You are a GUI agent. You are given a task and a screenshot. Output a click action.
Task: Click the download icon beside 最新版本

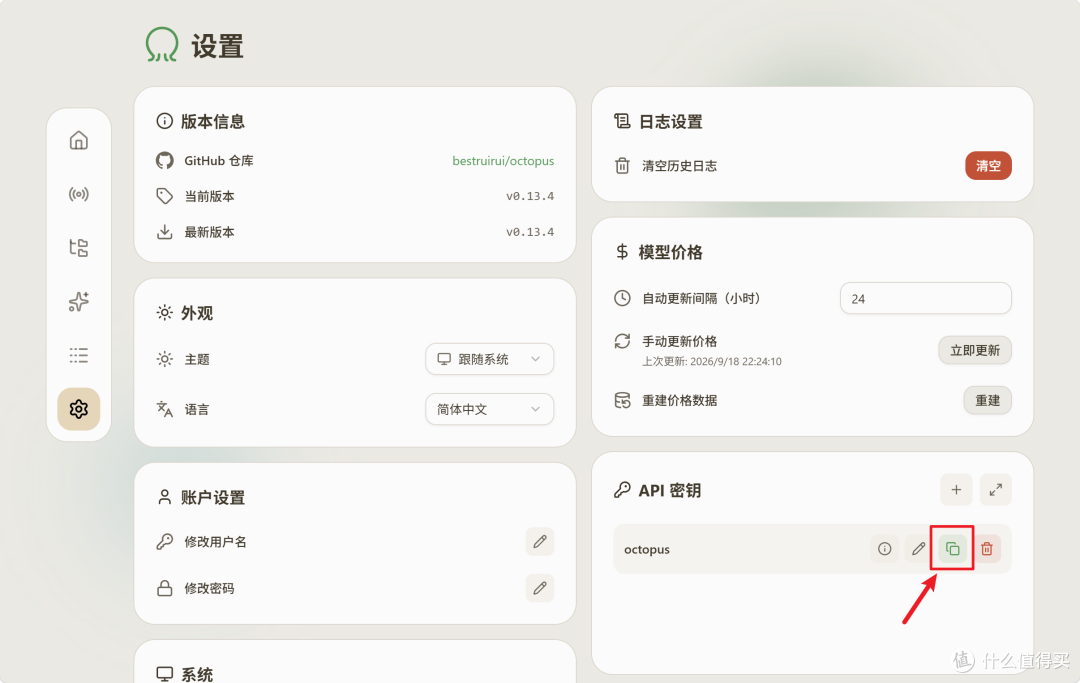point(164,232)
